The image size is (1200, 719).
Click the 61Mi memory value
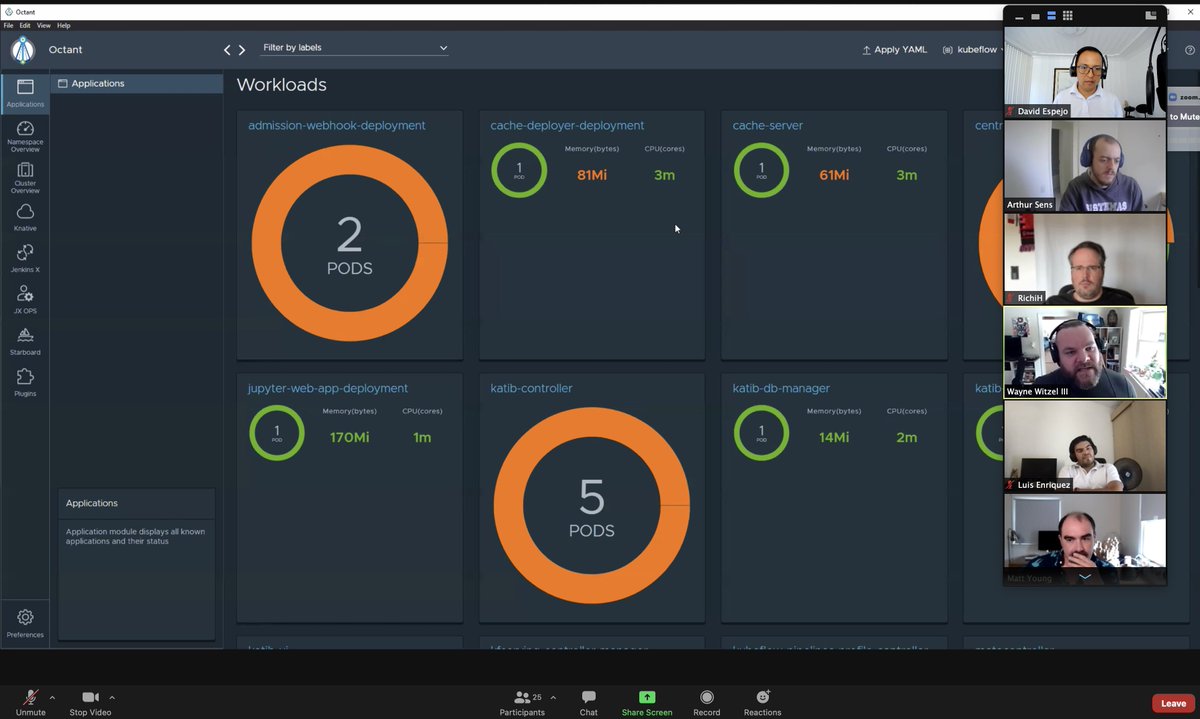(x=834, y=175)
